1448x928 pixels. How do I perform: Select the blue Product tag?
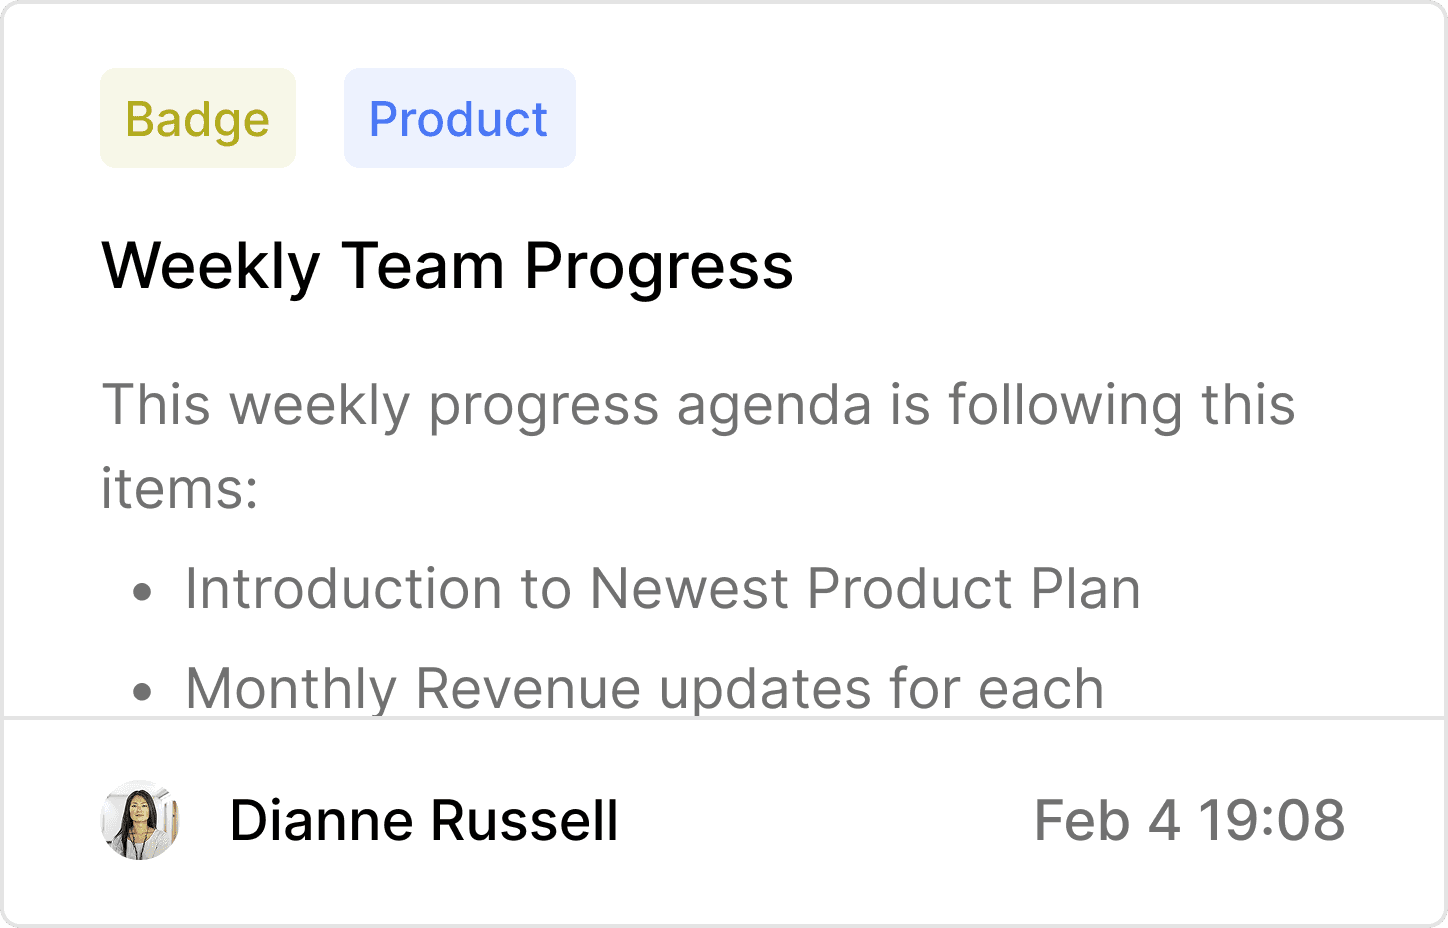(x=460, y=118)
